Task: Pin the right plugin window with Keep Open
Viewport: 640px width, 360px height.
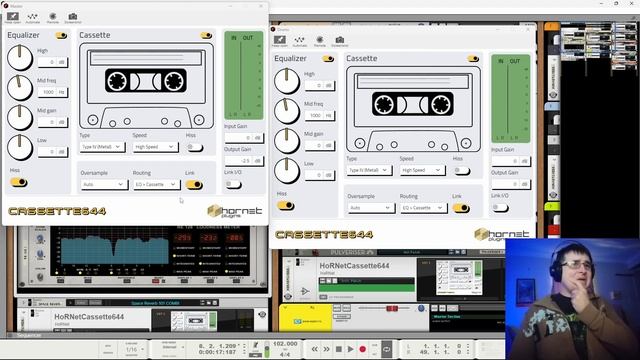Action: [x=280, y=41]
